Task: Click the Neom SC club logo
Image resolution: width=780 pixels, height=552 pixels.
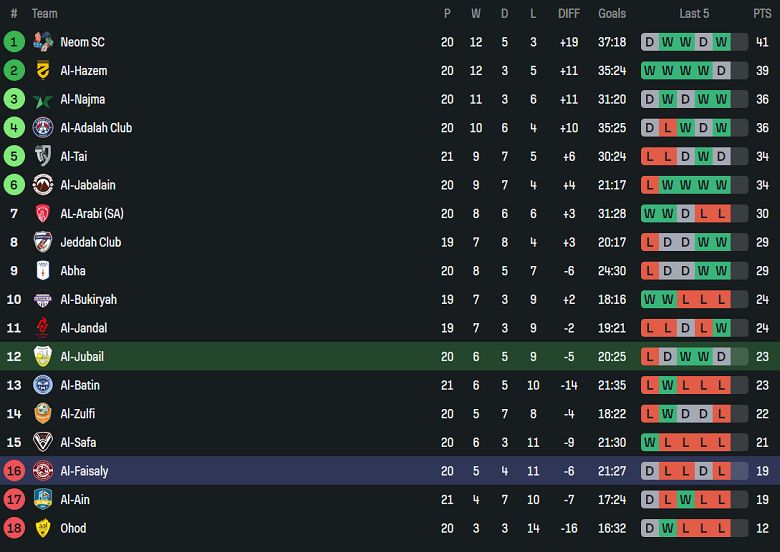Action: pyautogui.click(x=42, y=42)
